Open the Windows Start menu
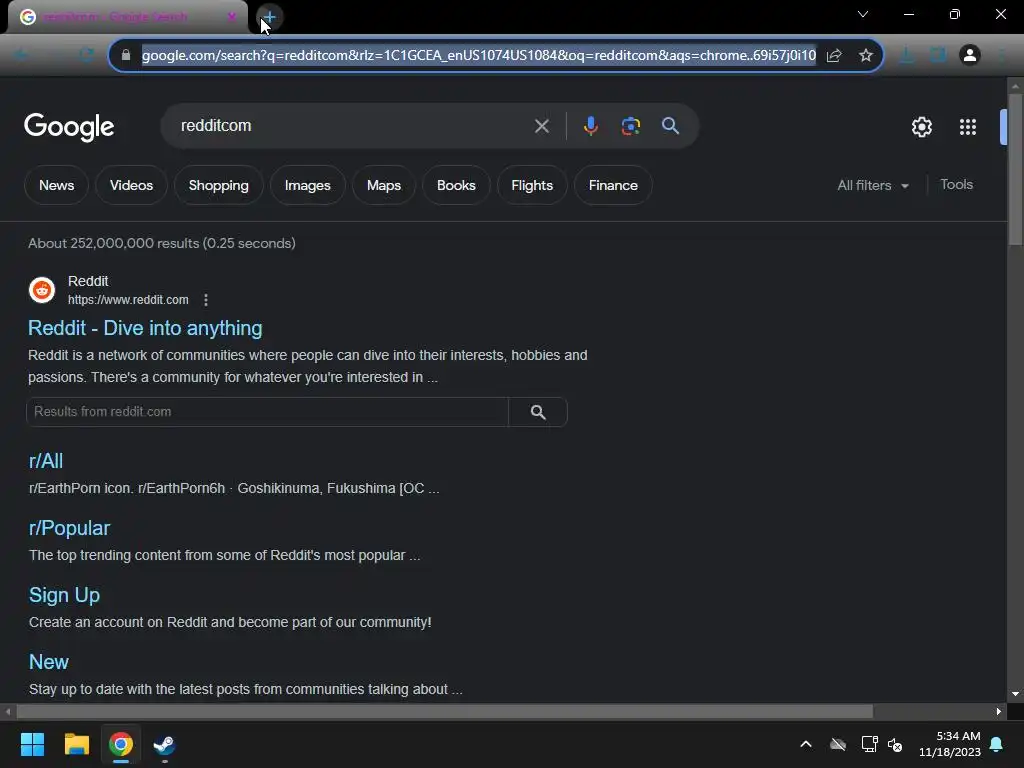 (32, 744)
